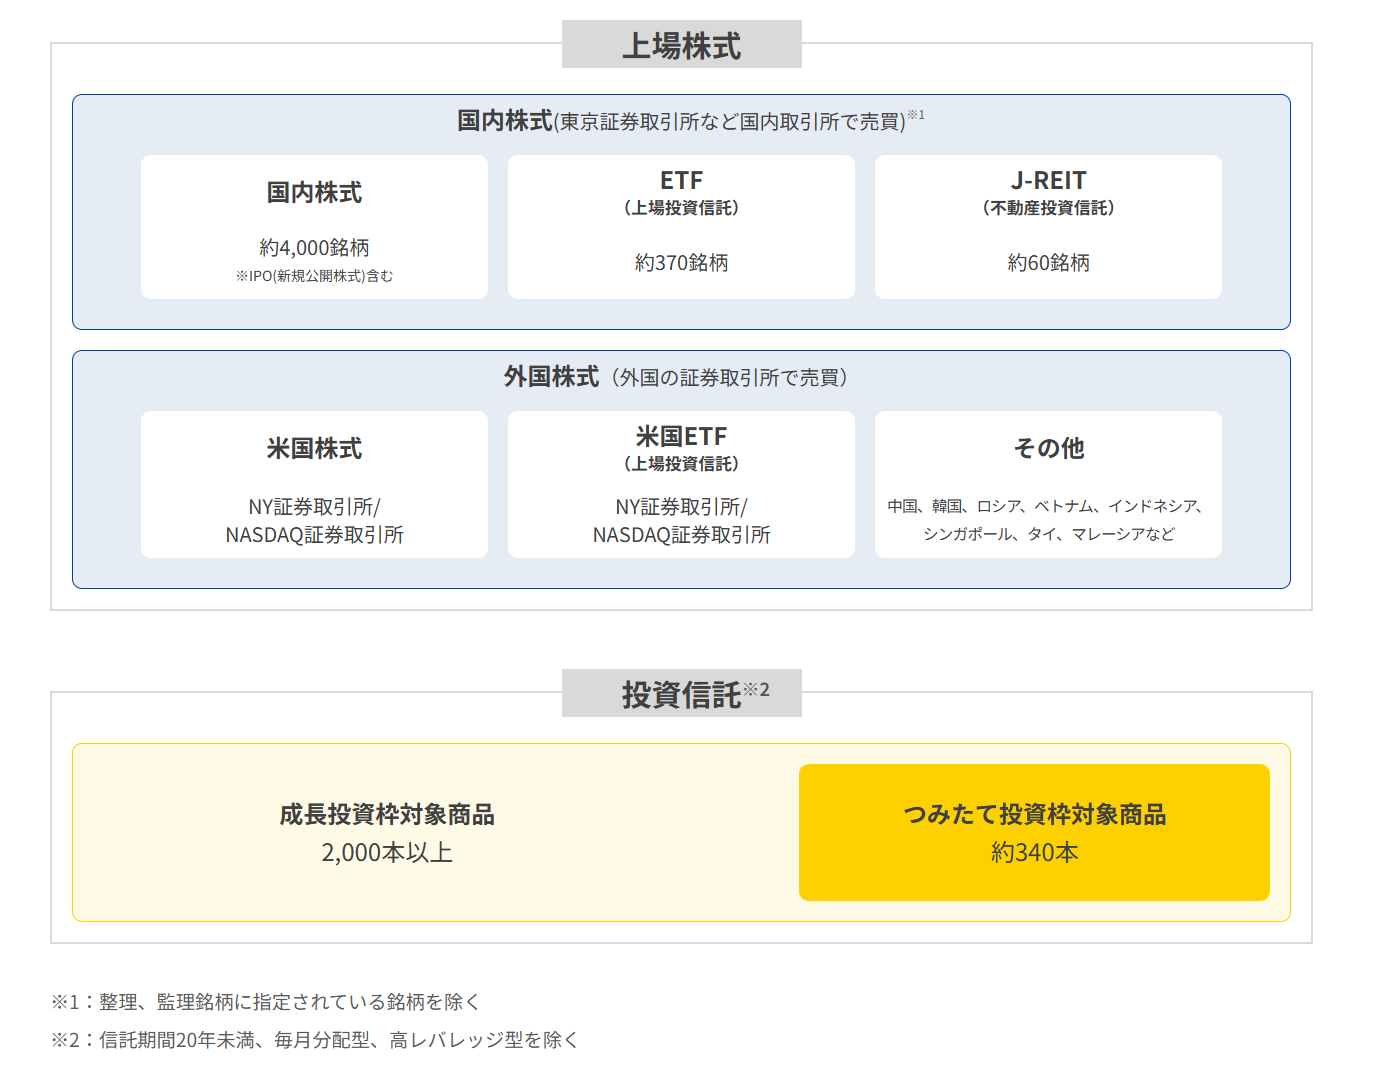Image resolution: width=1373 pixels, height=1076 pixels.
Task: Click the 外国株式 section heading text
Action: point(551,377)
